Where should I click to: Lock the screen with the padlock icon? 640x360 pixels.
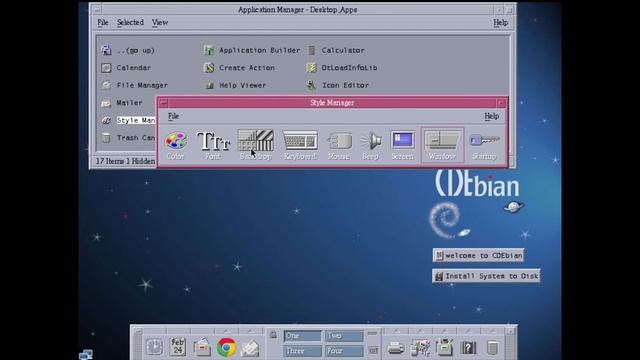click(273, 335)
